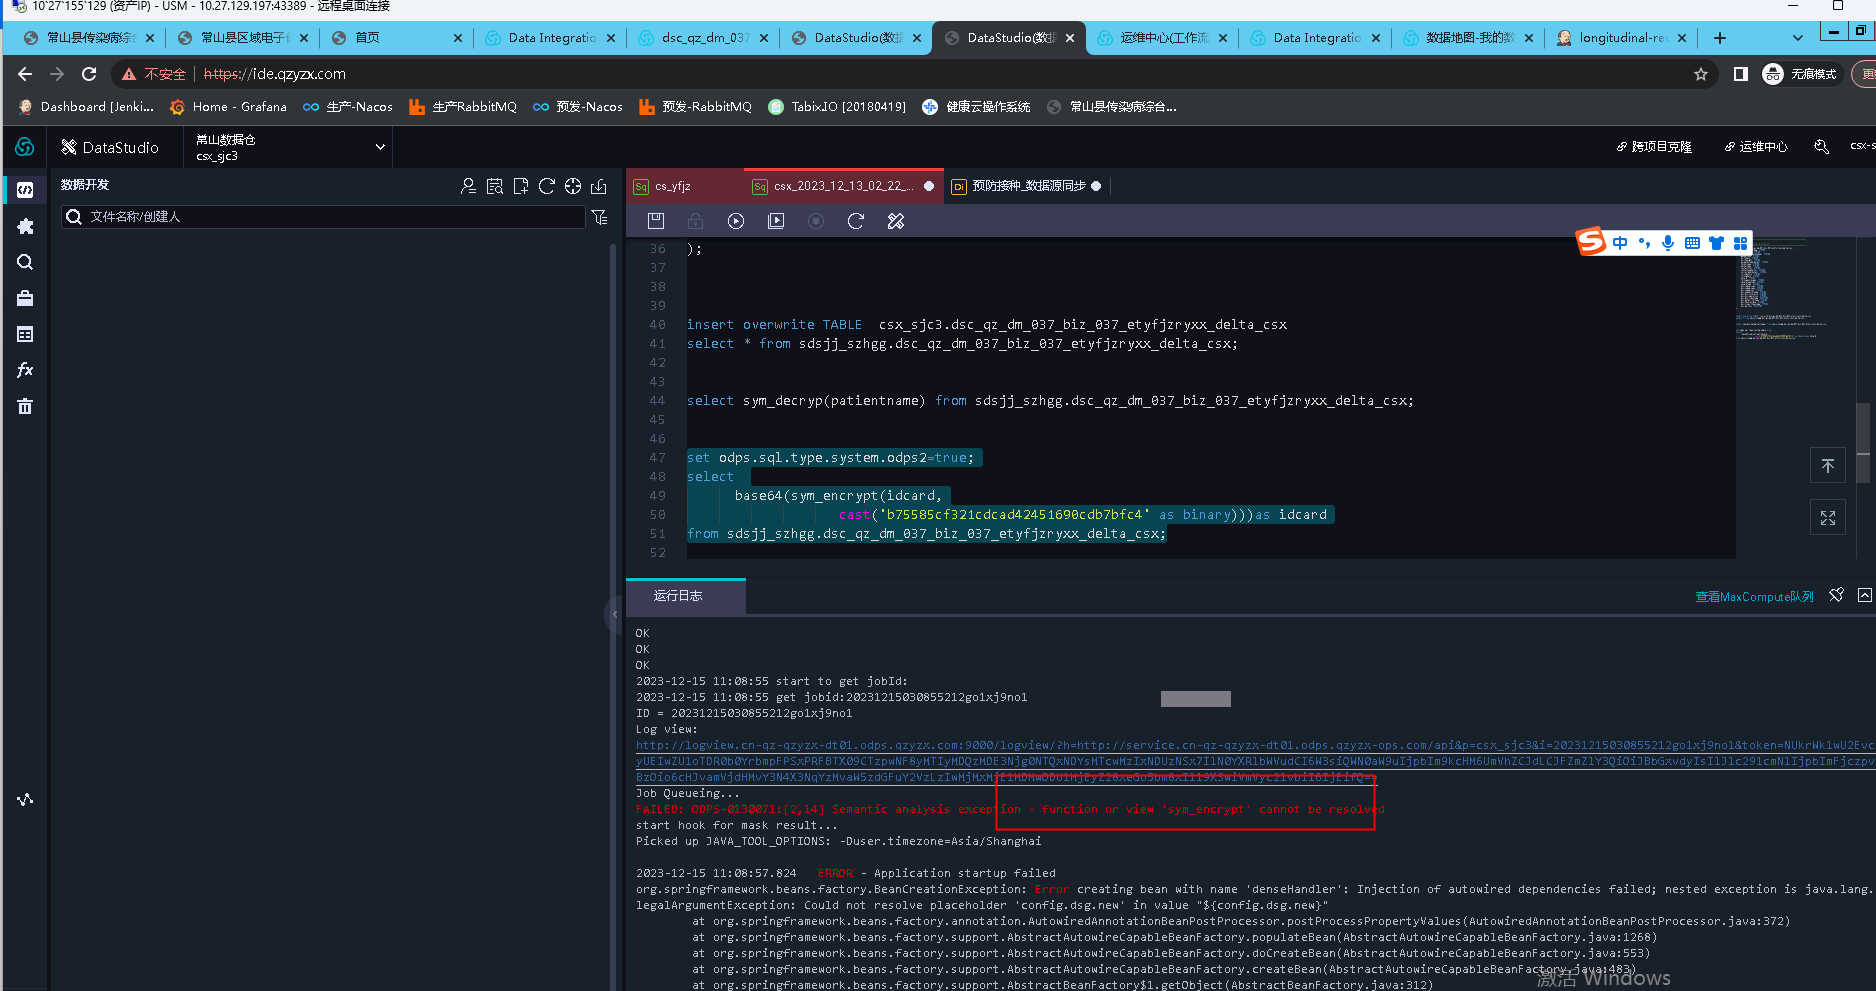Click the stop run button in the editor toolbar

[x=815, y=221]
